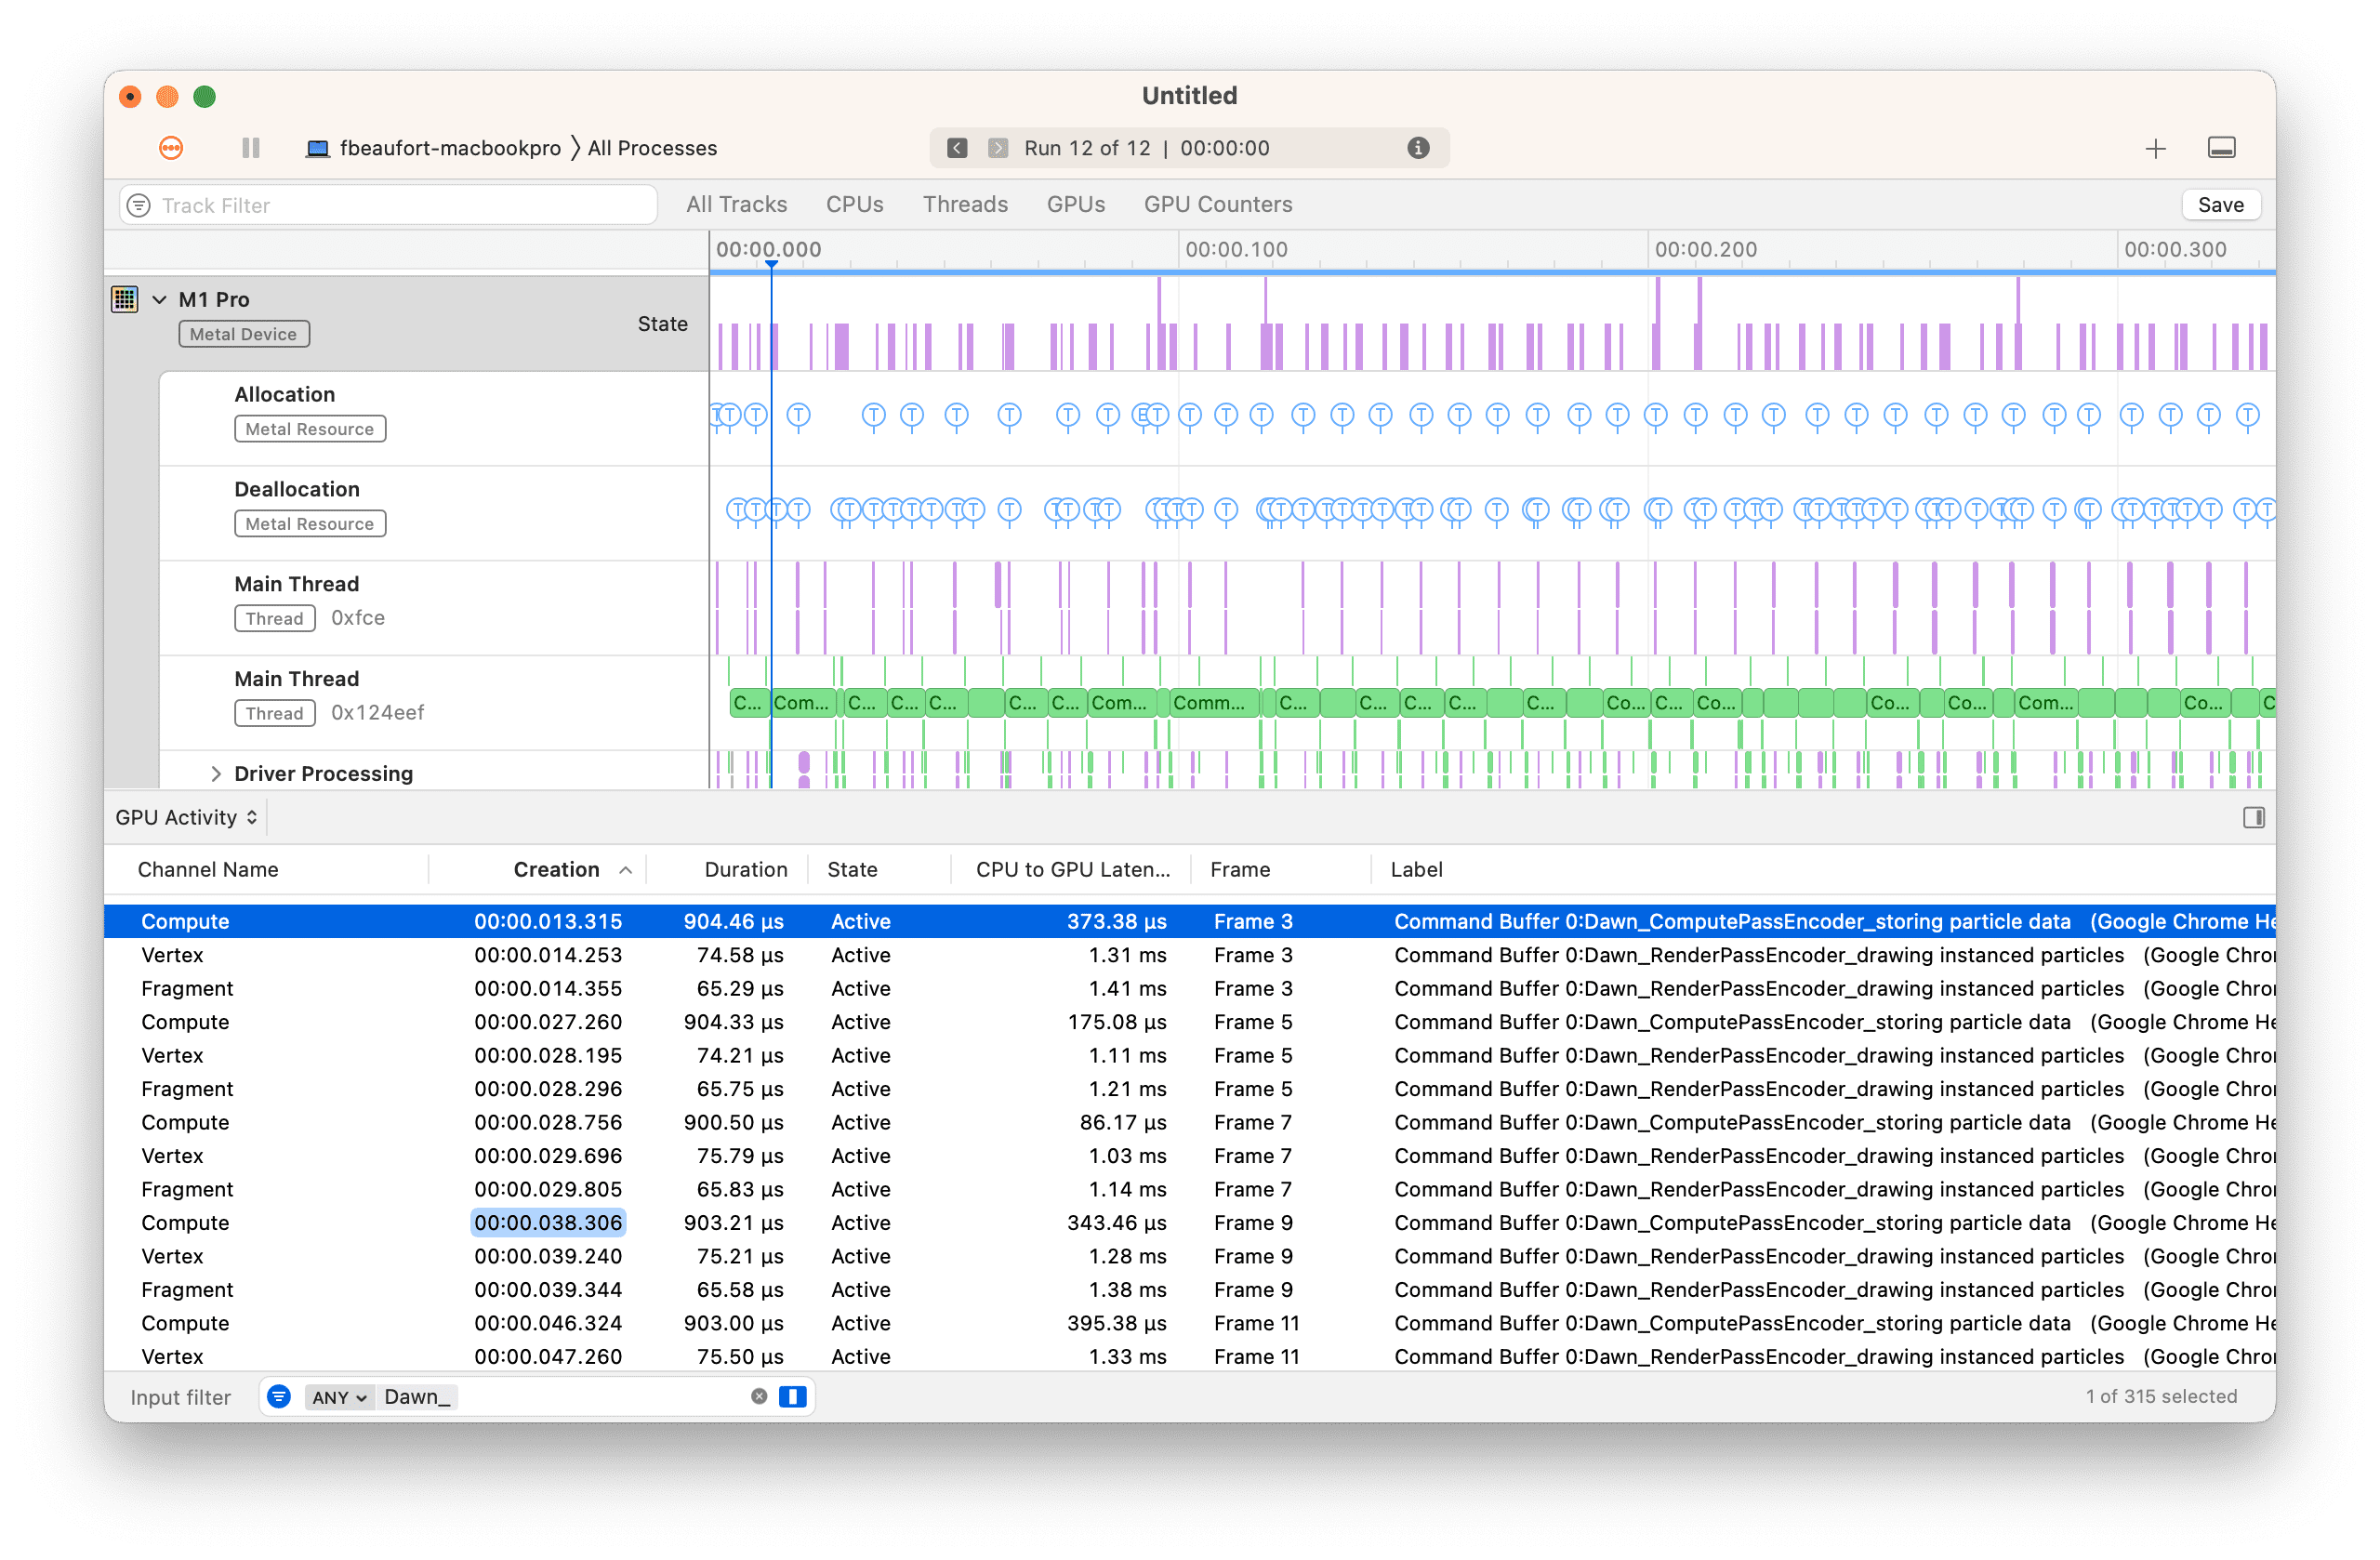2380x1560 pixels.
Task: Click the pause recording icon
Action: [249, 148]
